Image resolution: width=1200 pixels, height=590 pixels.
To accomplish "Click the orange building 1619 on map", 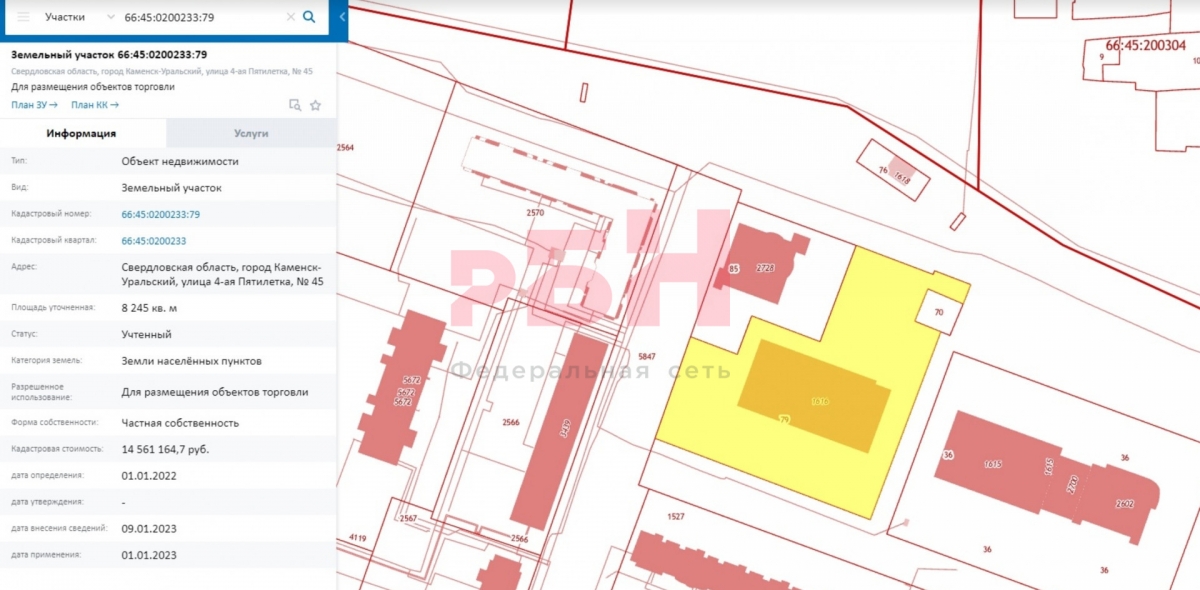I will coord(814,395).
